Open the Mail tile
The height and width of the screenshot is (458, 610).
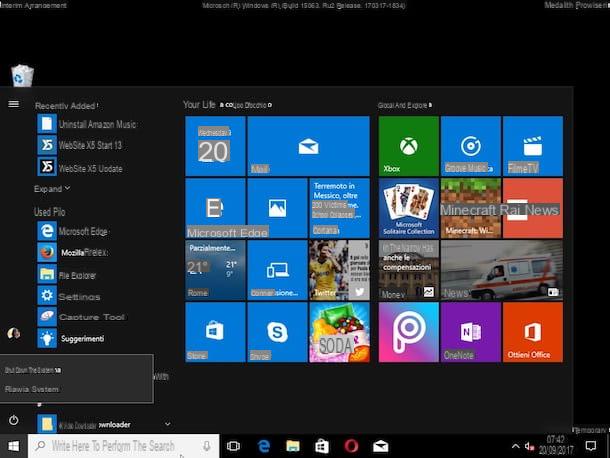(309, 146)
